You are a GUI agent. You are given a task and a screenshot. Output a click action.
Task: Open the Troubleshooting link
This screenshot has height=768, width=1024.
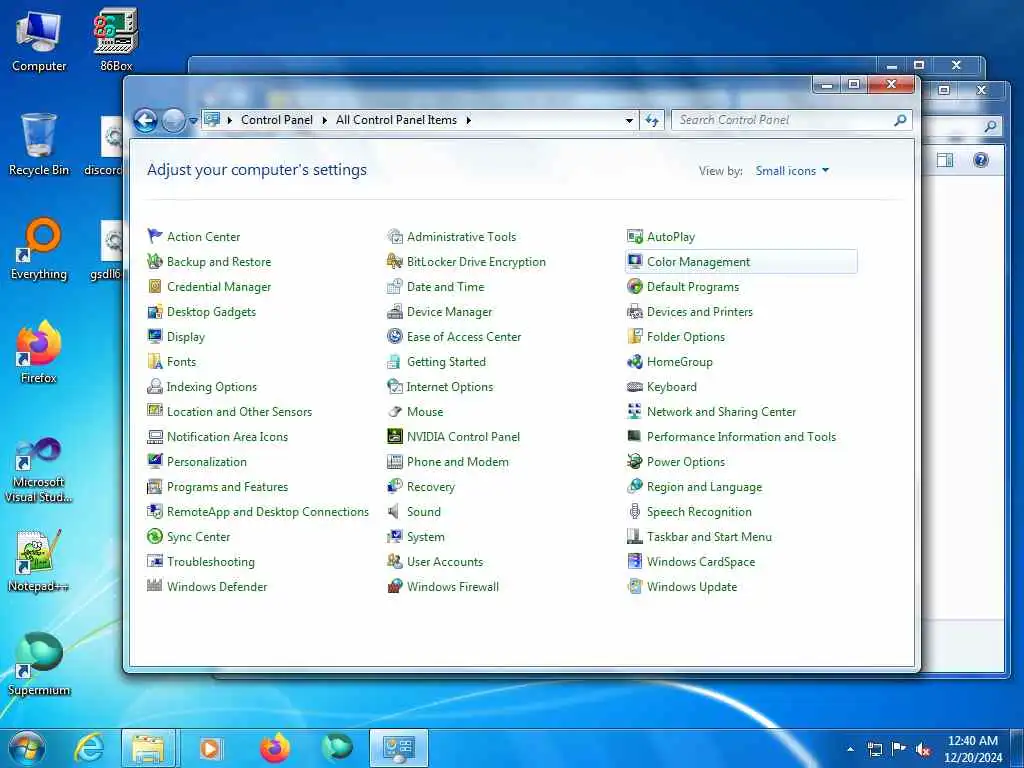click(x=210, y=562)
